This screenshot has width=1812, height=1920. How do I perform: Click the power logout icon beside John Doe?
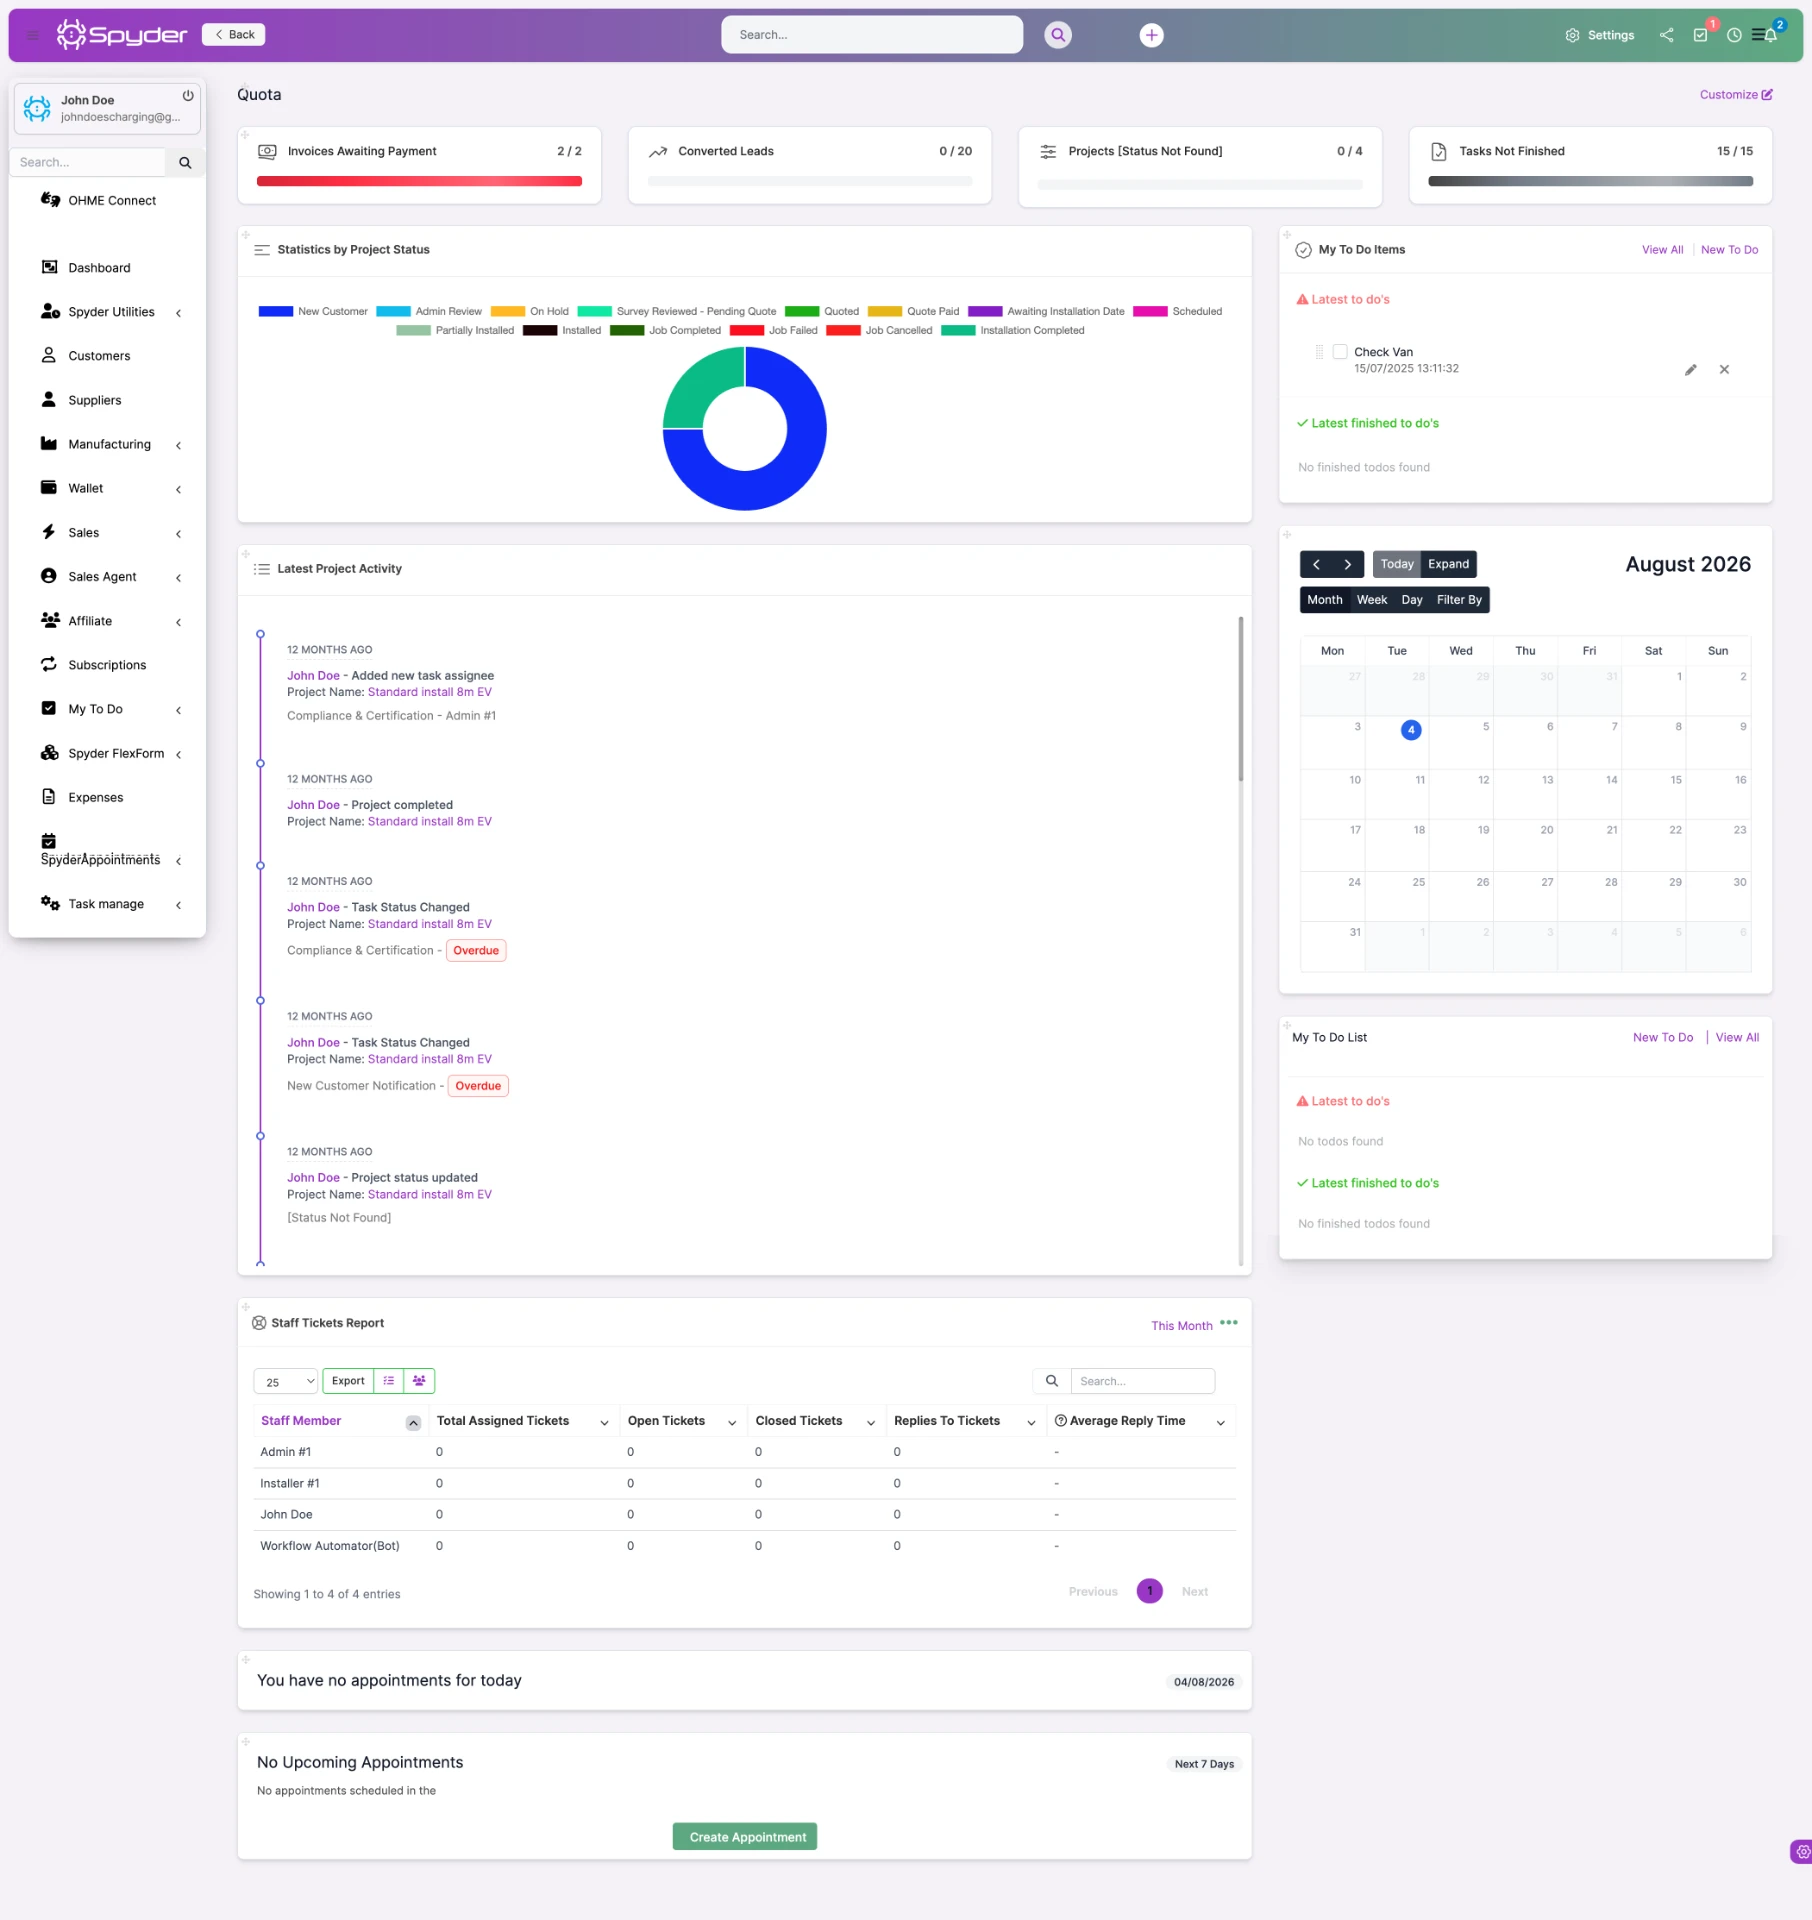[x=188, y=96]
